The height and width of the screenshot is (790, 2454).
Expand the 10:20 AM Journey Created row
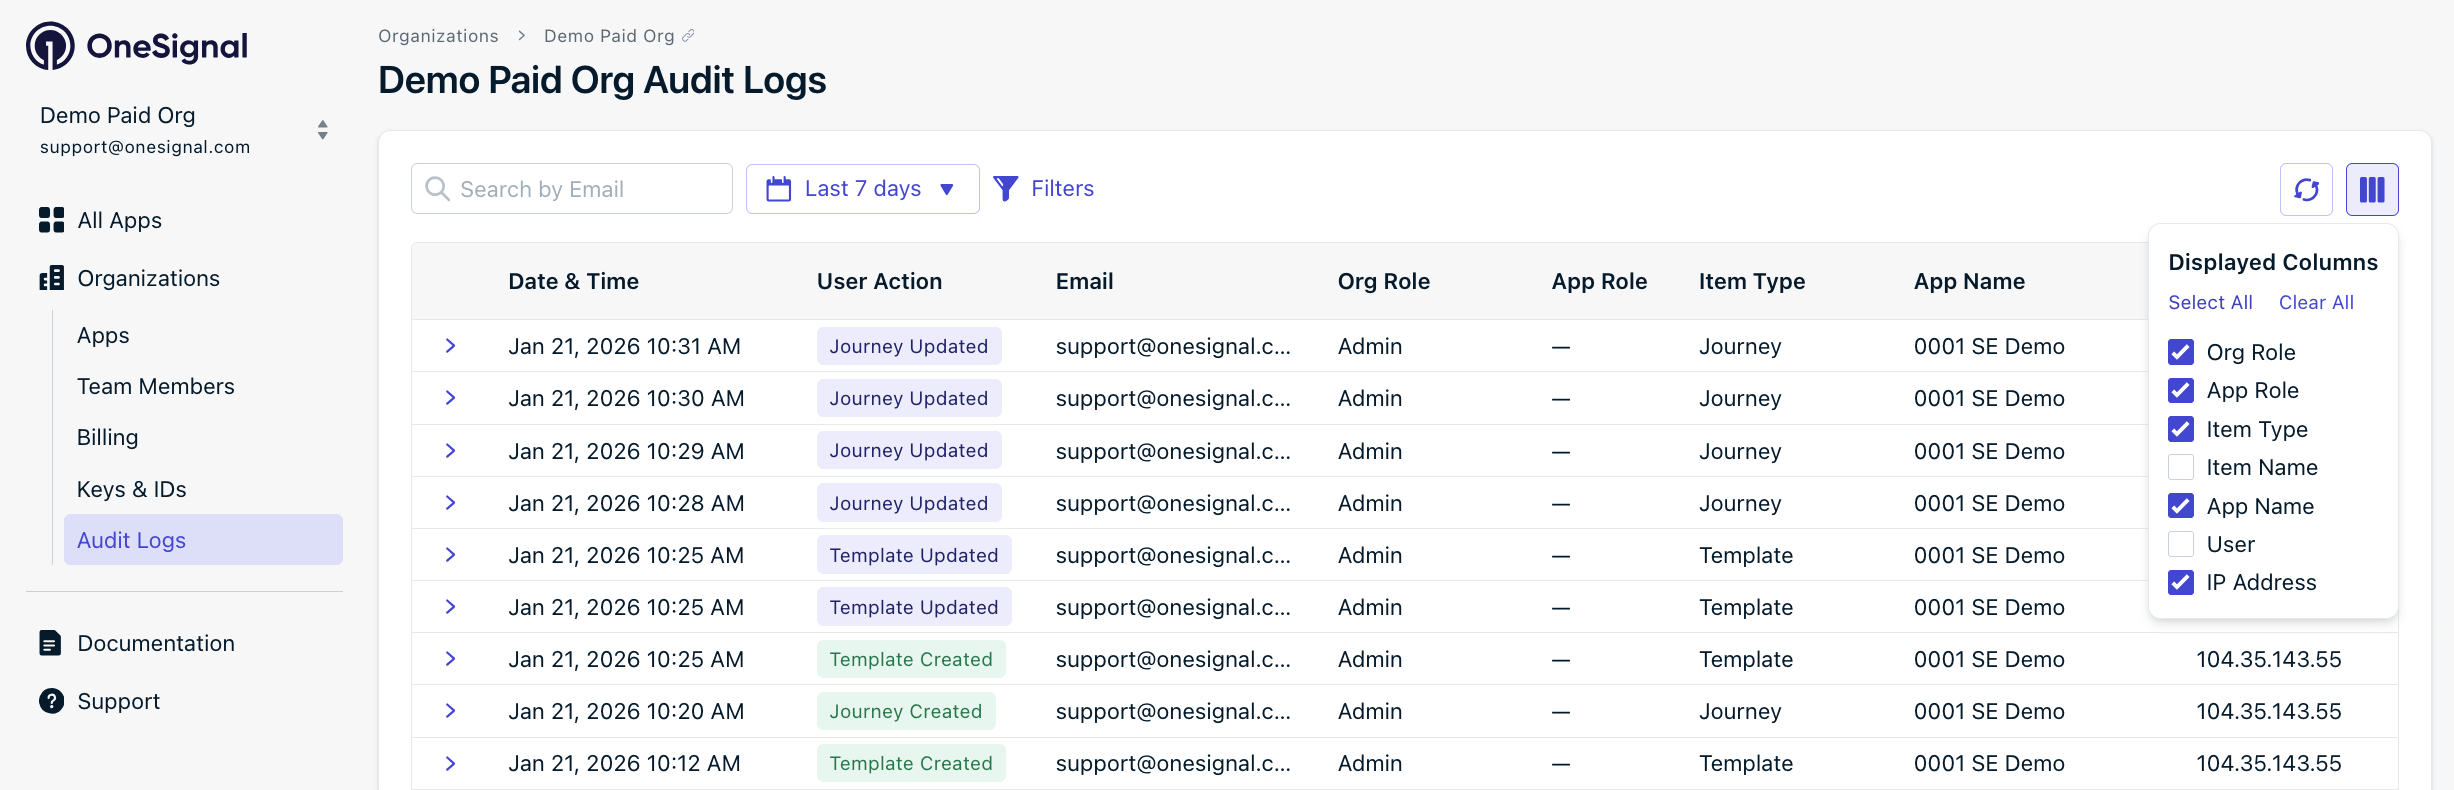pos(450,711)
